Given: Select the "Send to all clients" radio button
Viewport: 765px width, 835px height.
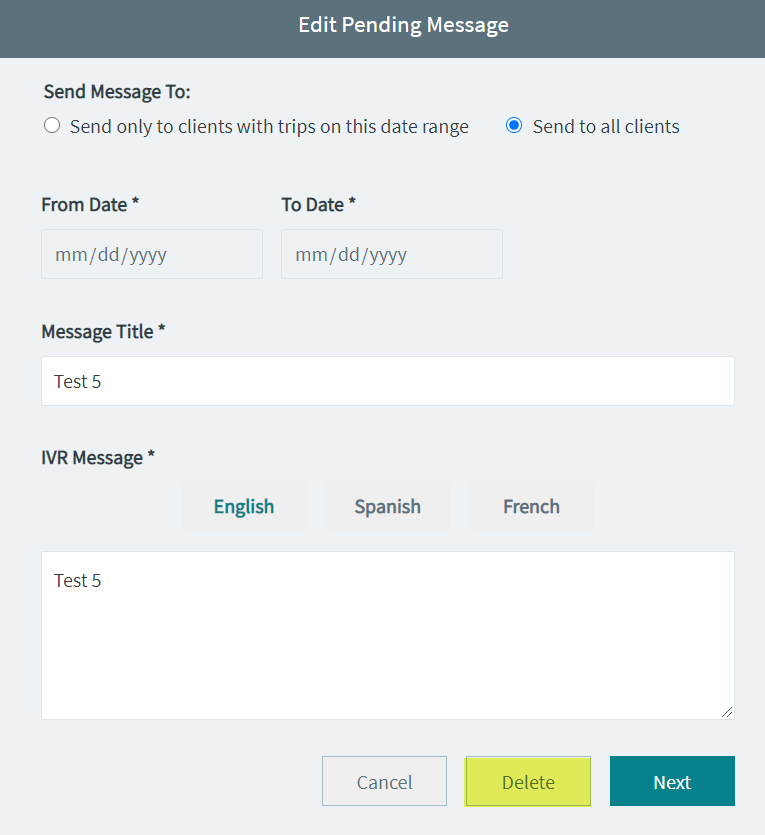Looking at the screenshot, I should (513, 126).
